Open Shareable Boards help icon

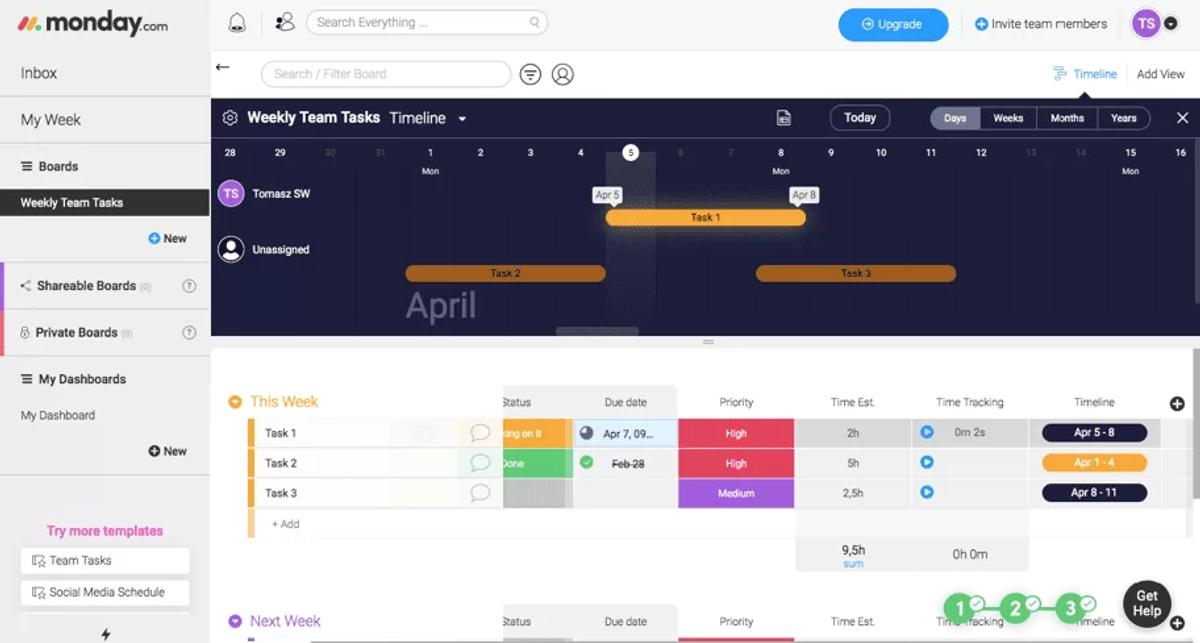189,286
